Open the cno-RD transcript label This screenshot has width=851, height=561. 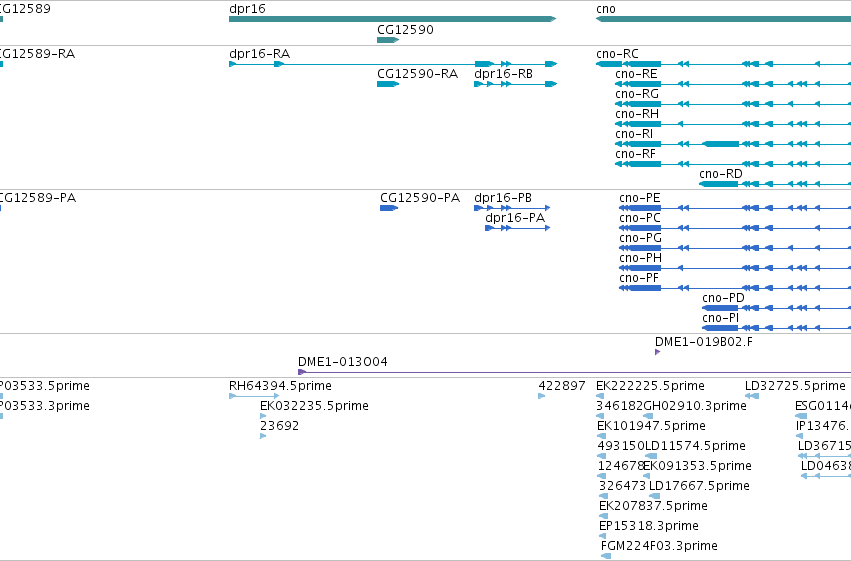pos(721,174)
